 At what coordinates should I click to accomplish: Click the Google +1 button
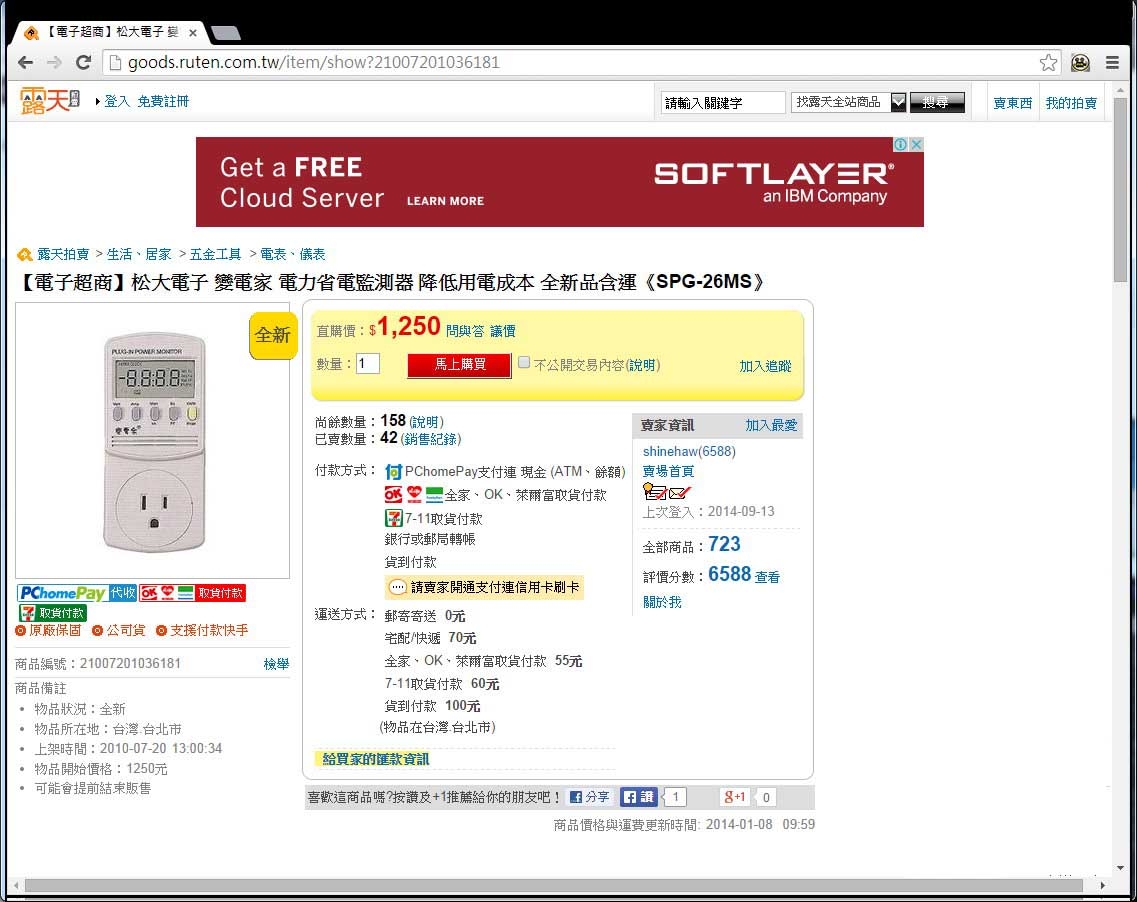point(735,797)
